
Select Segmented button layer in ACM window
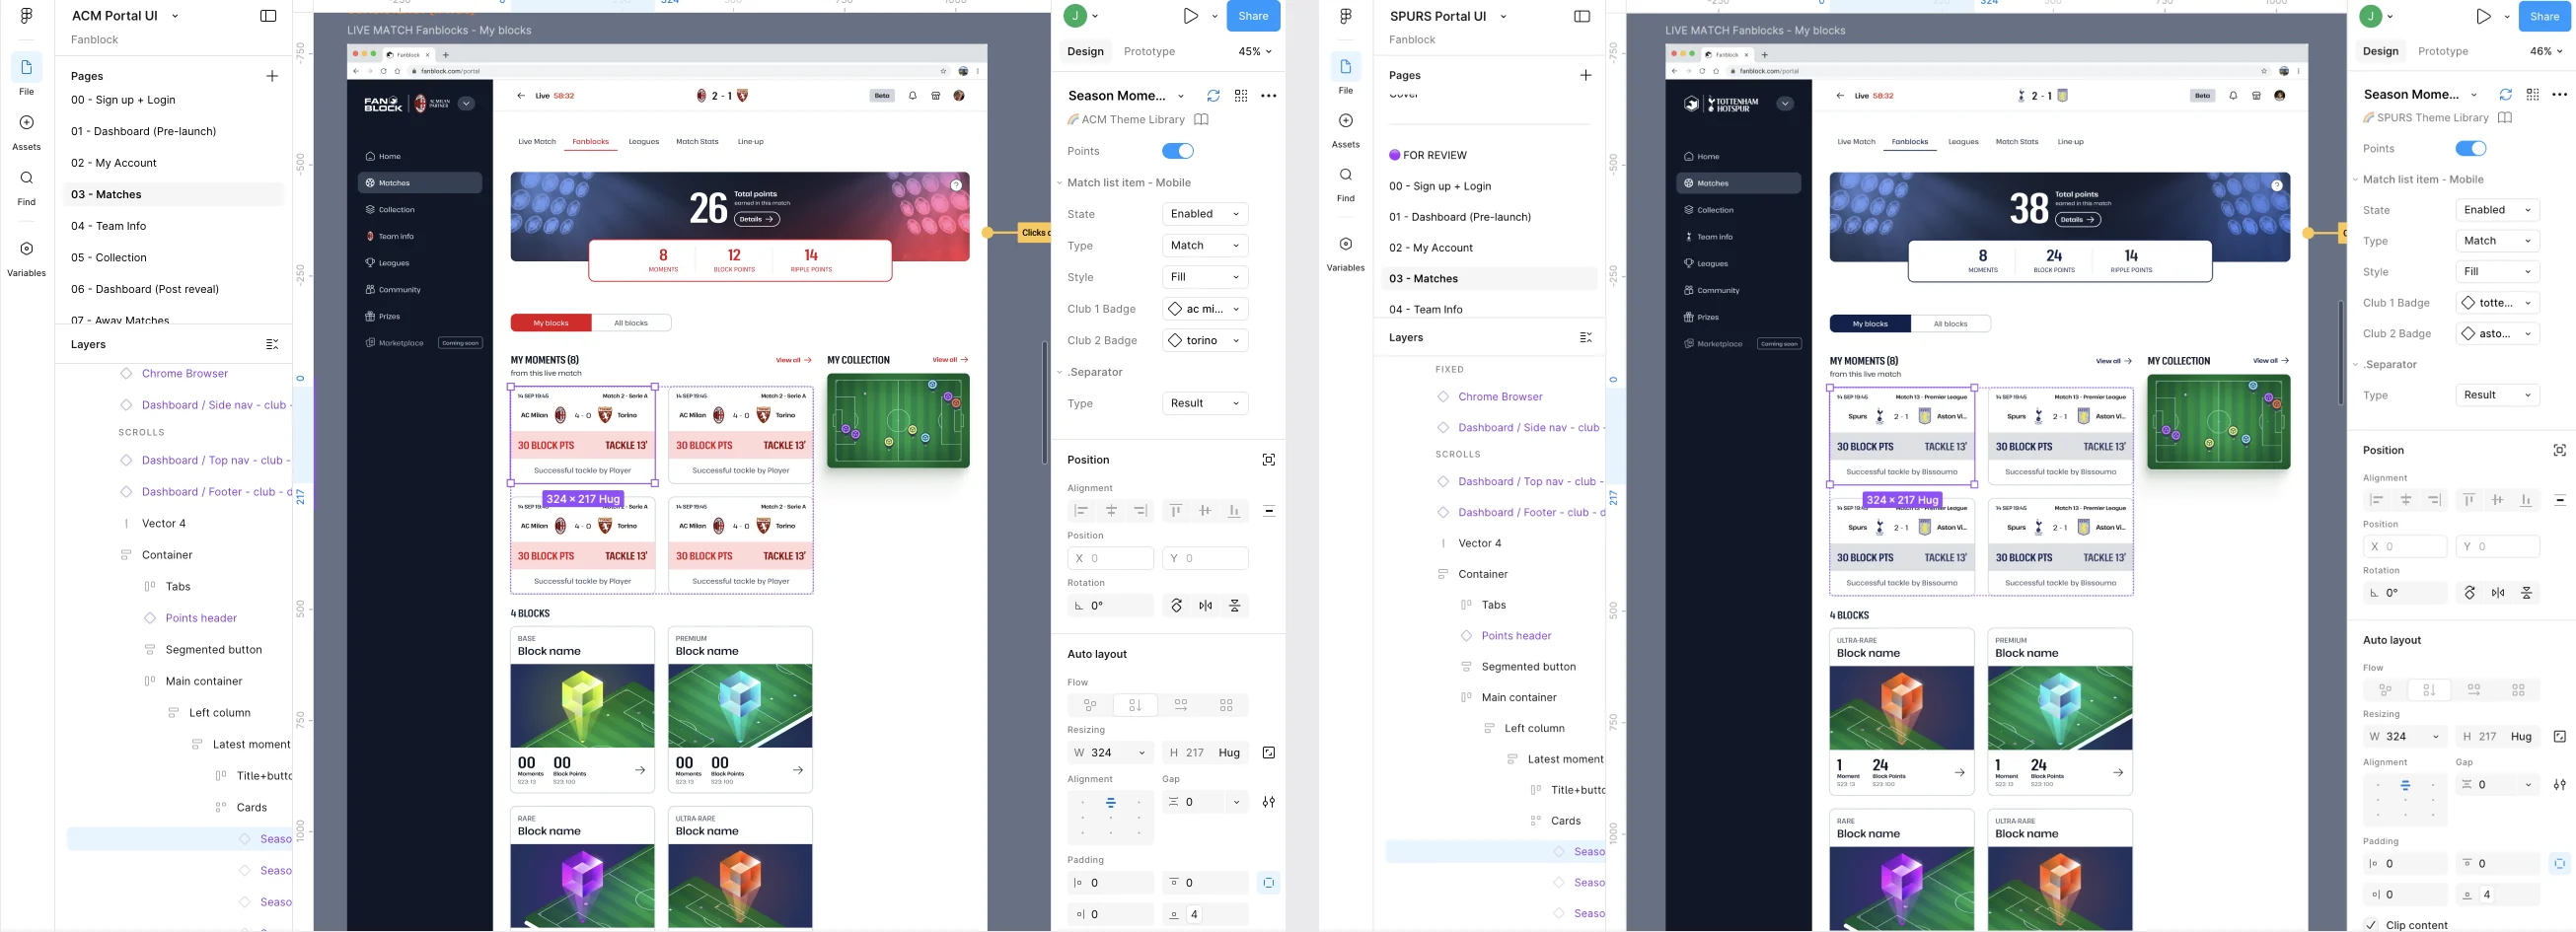tap(213, 650)
